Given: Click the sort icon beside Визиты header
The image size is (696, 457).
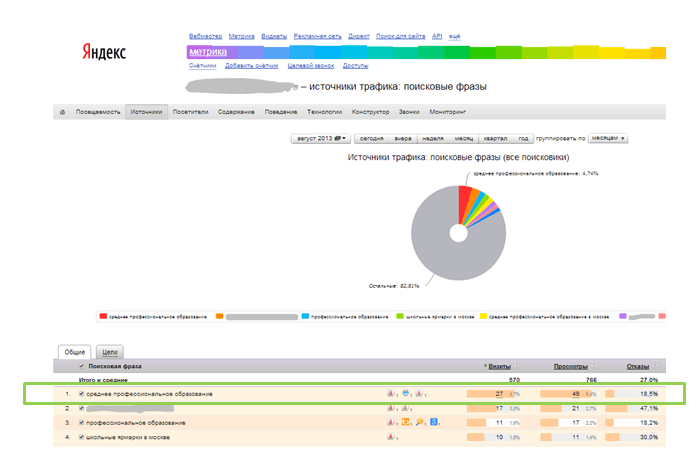Looking at the screenshot, I should (516, 366).
